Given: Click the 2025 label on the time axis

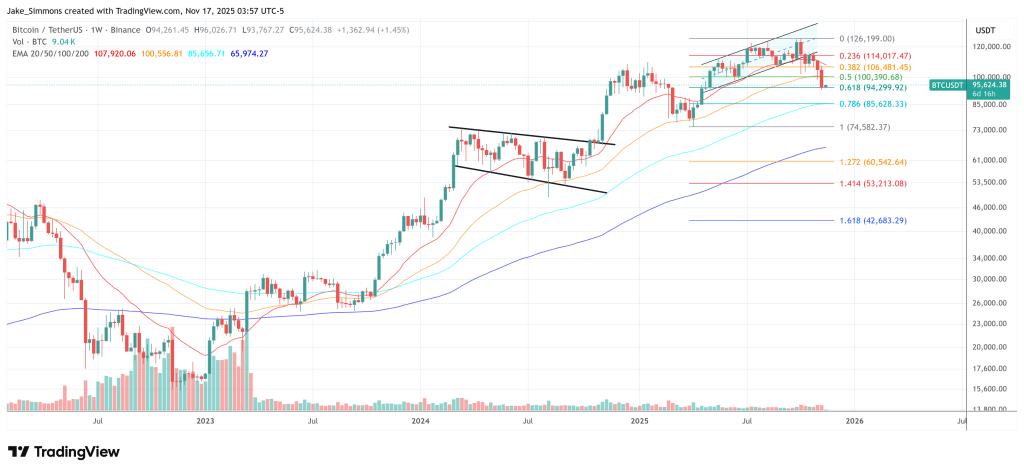Looking at the screenshot, I should coord(639,422).
